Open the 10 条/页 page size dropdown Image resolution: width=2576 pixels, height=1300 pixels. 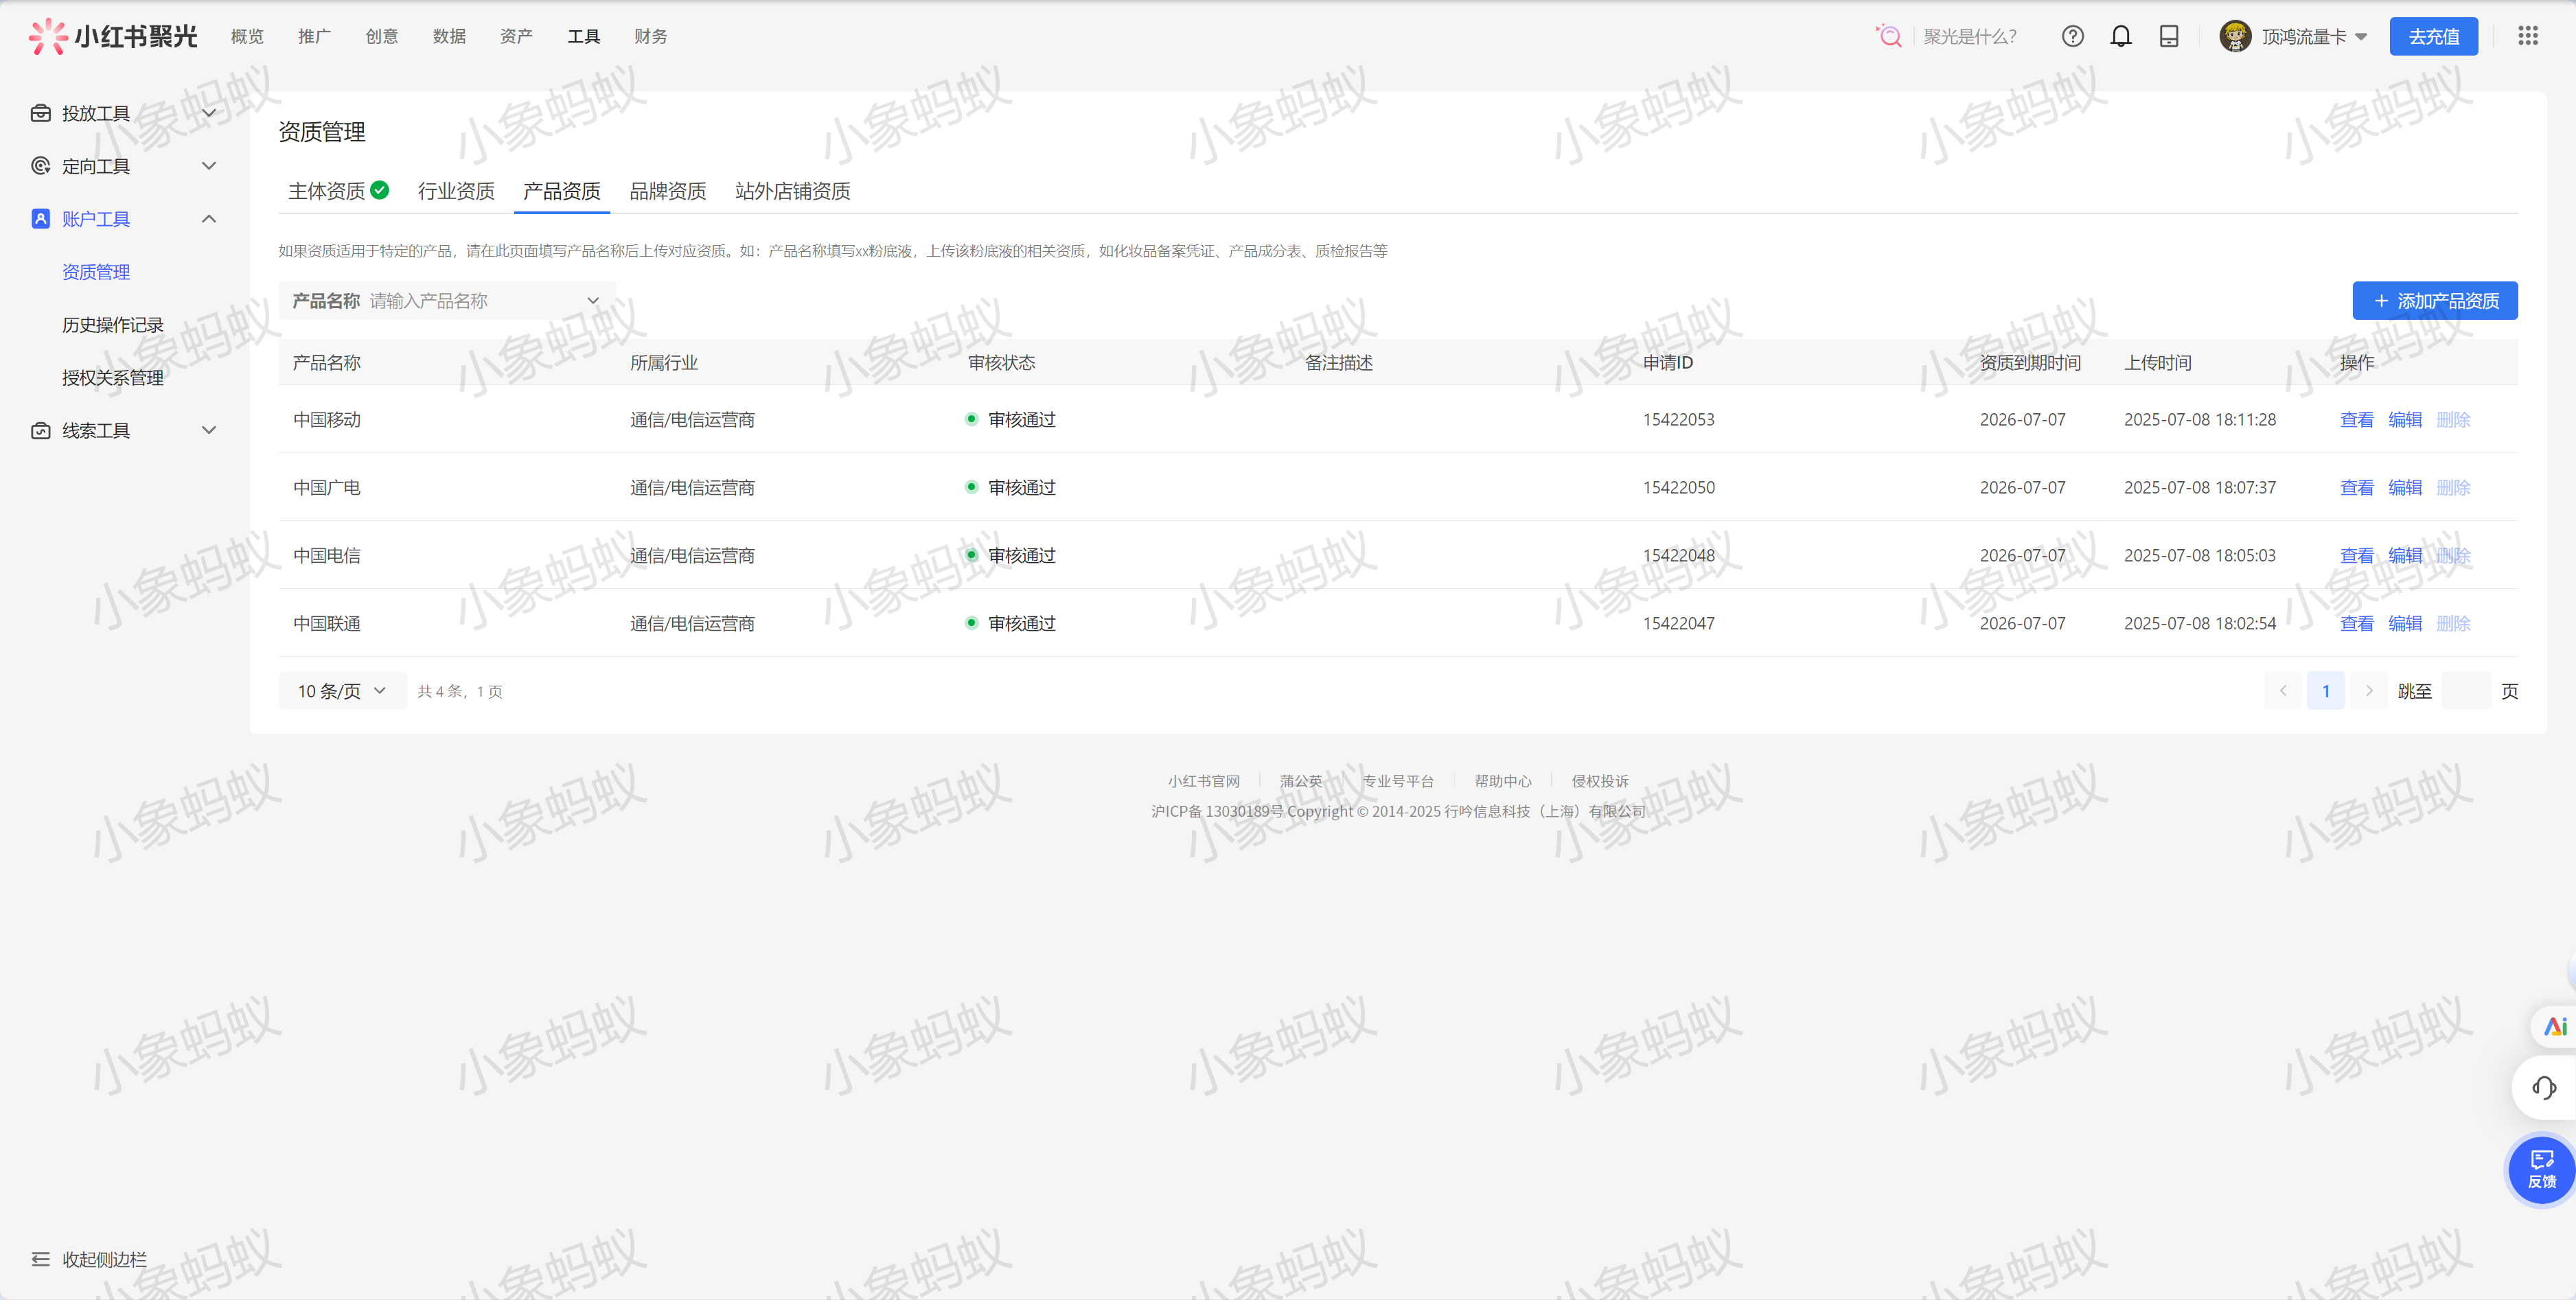coord(342,691)
